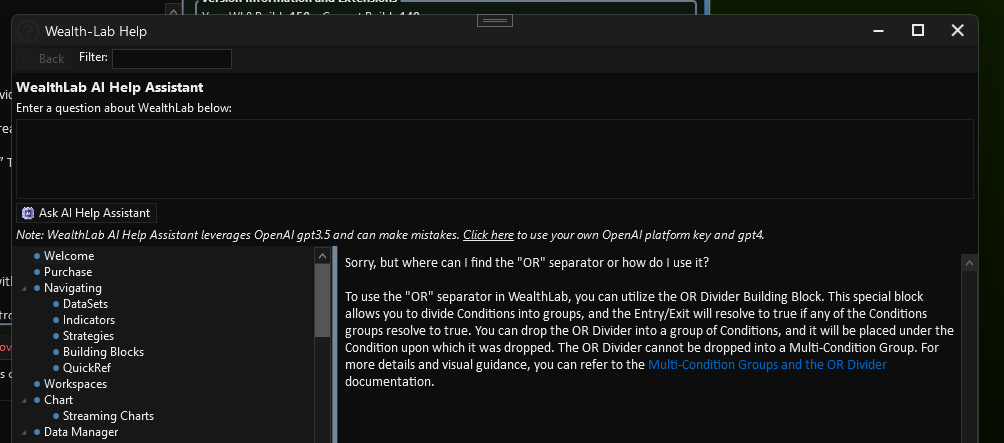
Task: Collapse the Data Manager tree node
Action: tap(24, 433)
